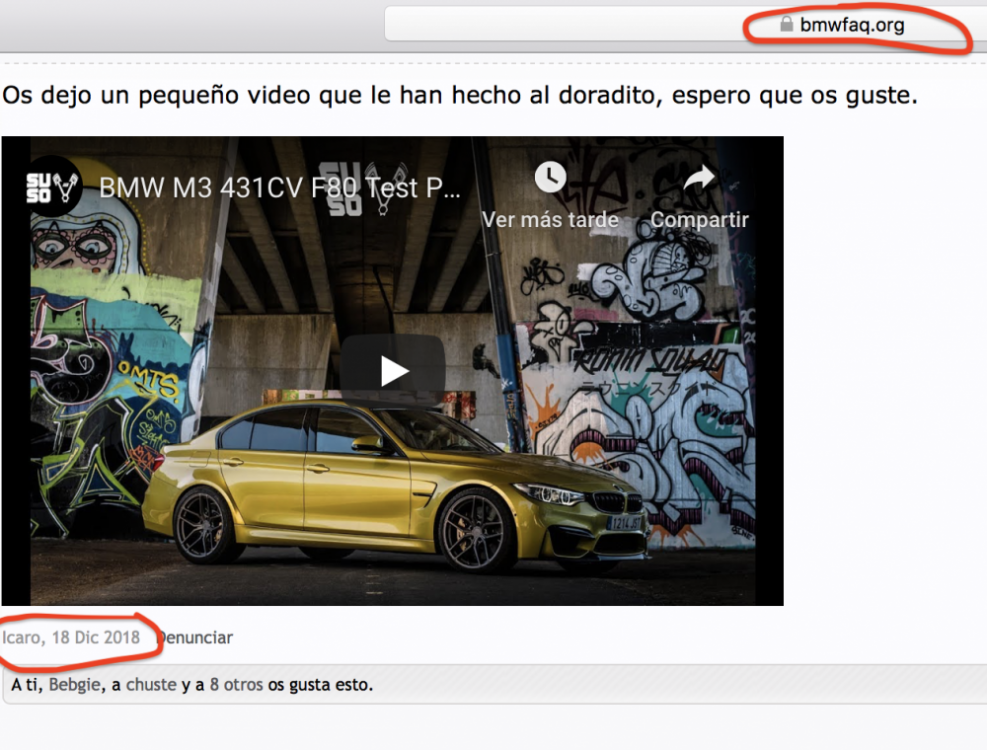
Task: Open the Denunciar report link
Action: pos(195,638)
